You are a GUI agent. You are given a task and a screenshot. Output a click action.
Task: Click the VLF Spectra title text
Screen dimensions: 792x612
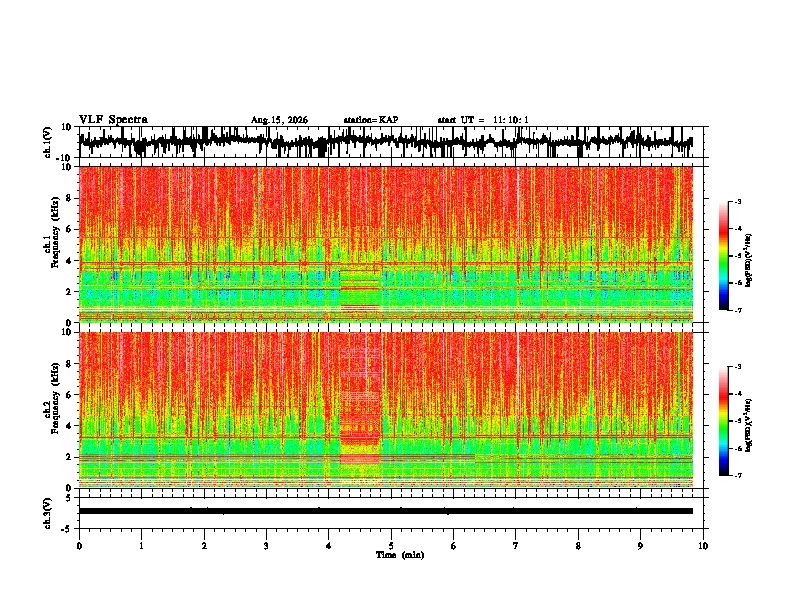(x=113, y=120)
